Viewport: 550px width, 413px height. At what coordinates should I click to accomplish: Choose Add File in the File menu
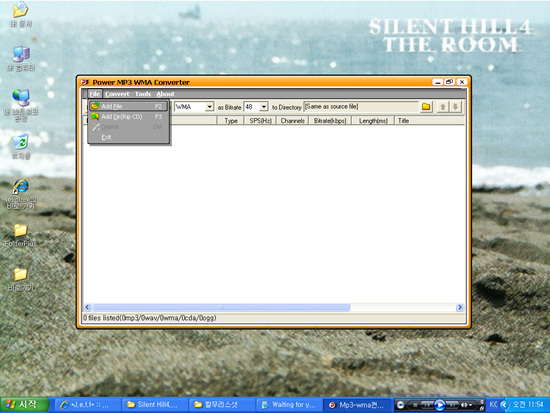click(x=128, y=106)
